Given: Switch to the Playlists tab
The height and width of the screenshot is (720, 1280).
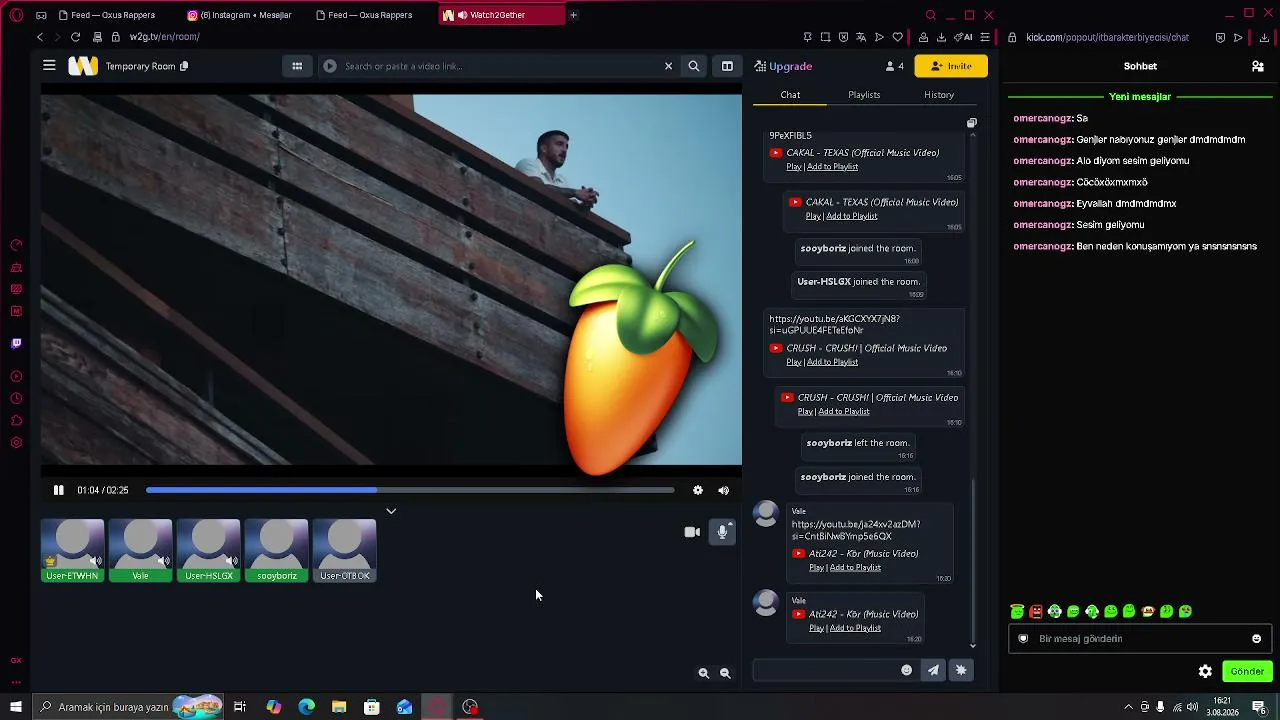Looking at the screenshot, I should [x=864, y=95].
